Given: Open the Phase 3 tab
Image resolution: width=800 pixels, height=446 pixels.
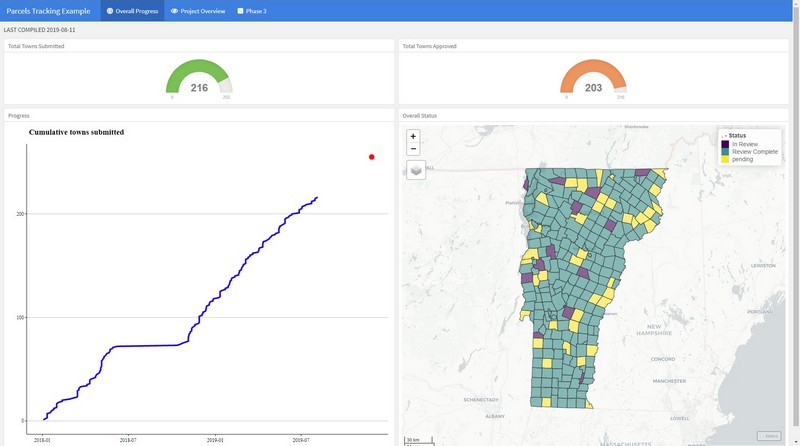Looking at the screenshot, I should coord(257,11).
